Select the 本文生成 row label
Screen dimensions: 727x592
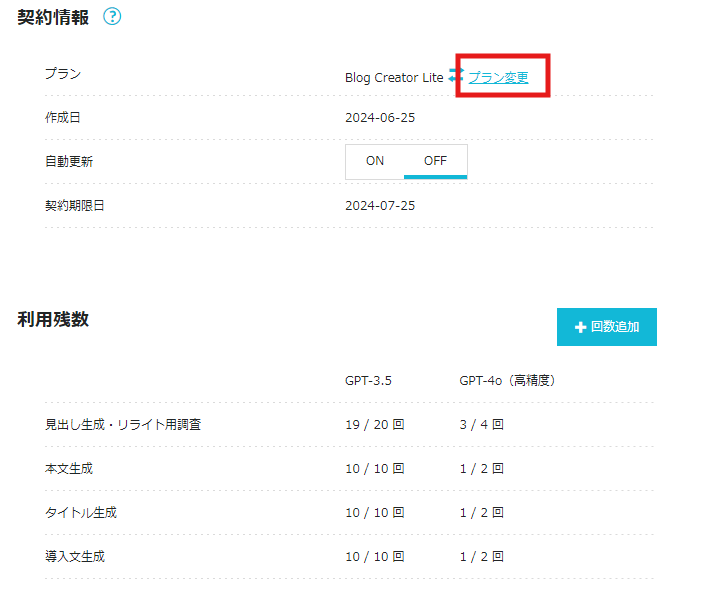(69, 469)
